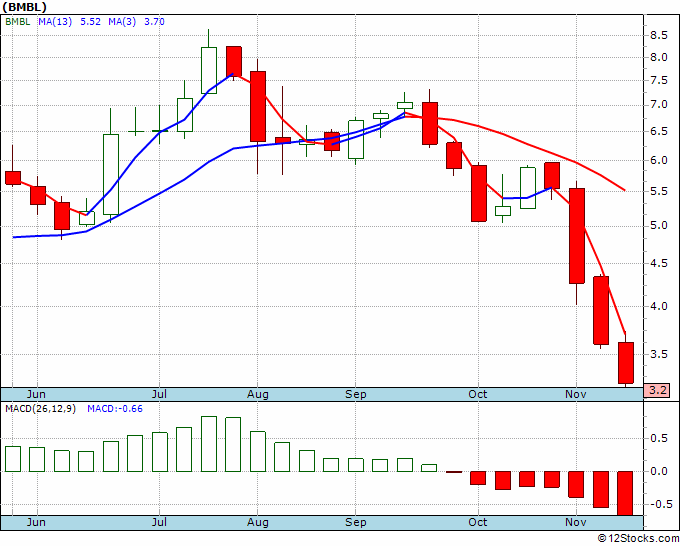Viewport: 680px width, 546px height.
Task: Click the Aug marker on upper timeline
Action: click(258, 394)
